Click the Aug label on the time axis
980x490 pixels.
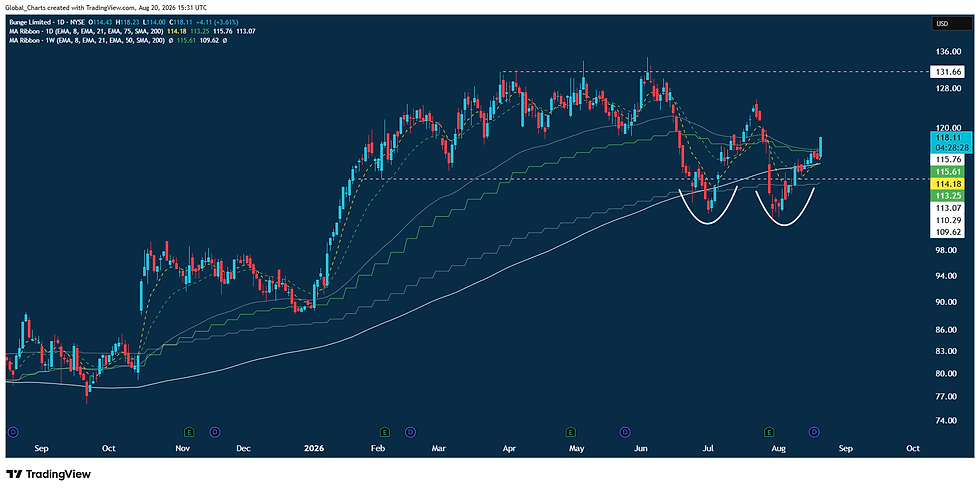click(x=778, y=448)
